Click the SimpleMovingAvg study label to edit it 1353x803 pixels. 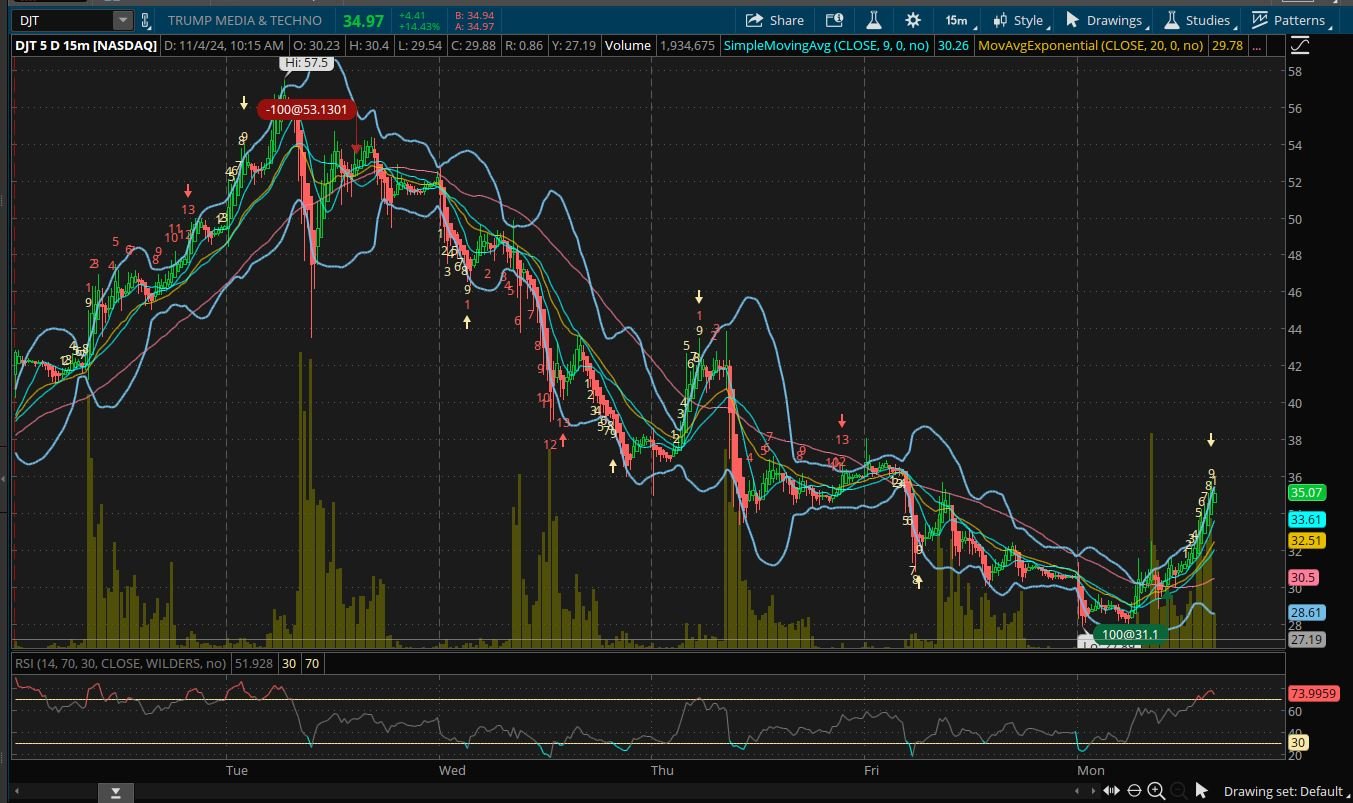[x=827, y=45]
